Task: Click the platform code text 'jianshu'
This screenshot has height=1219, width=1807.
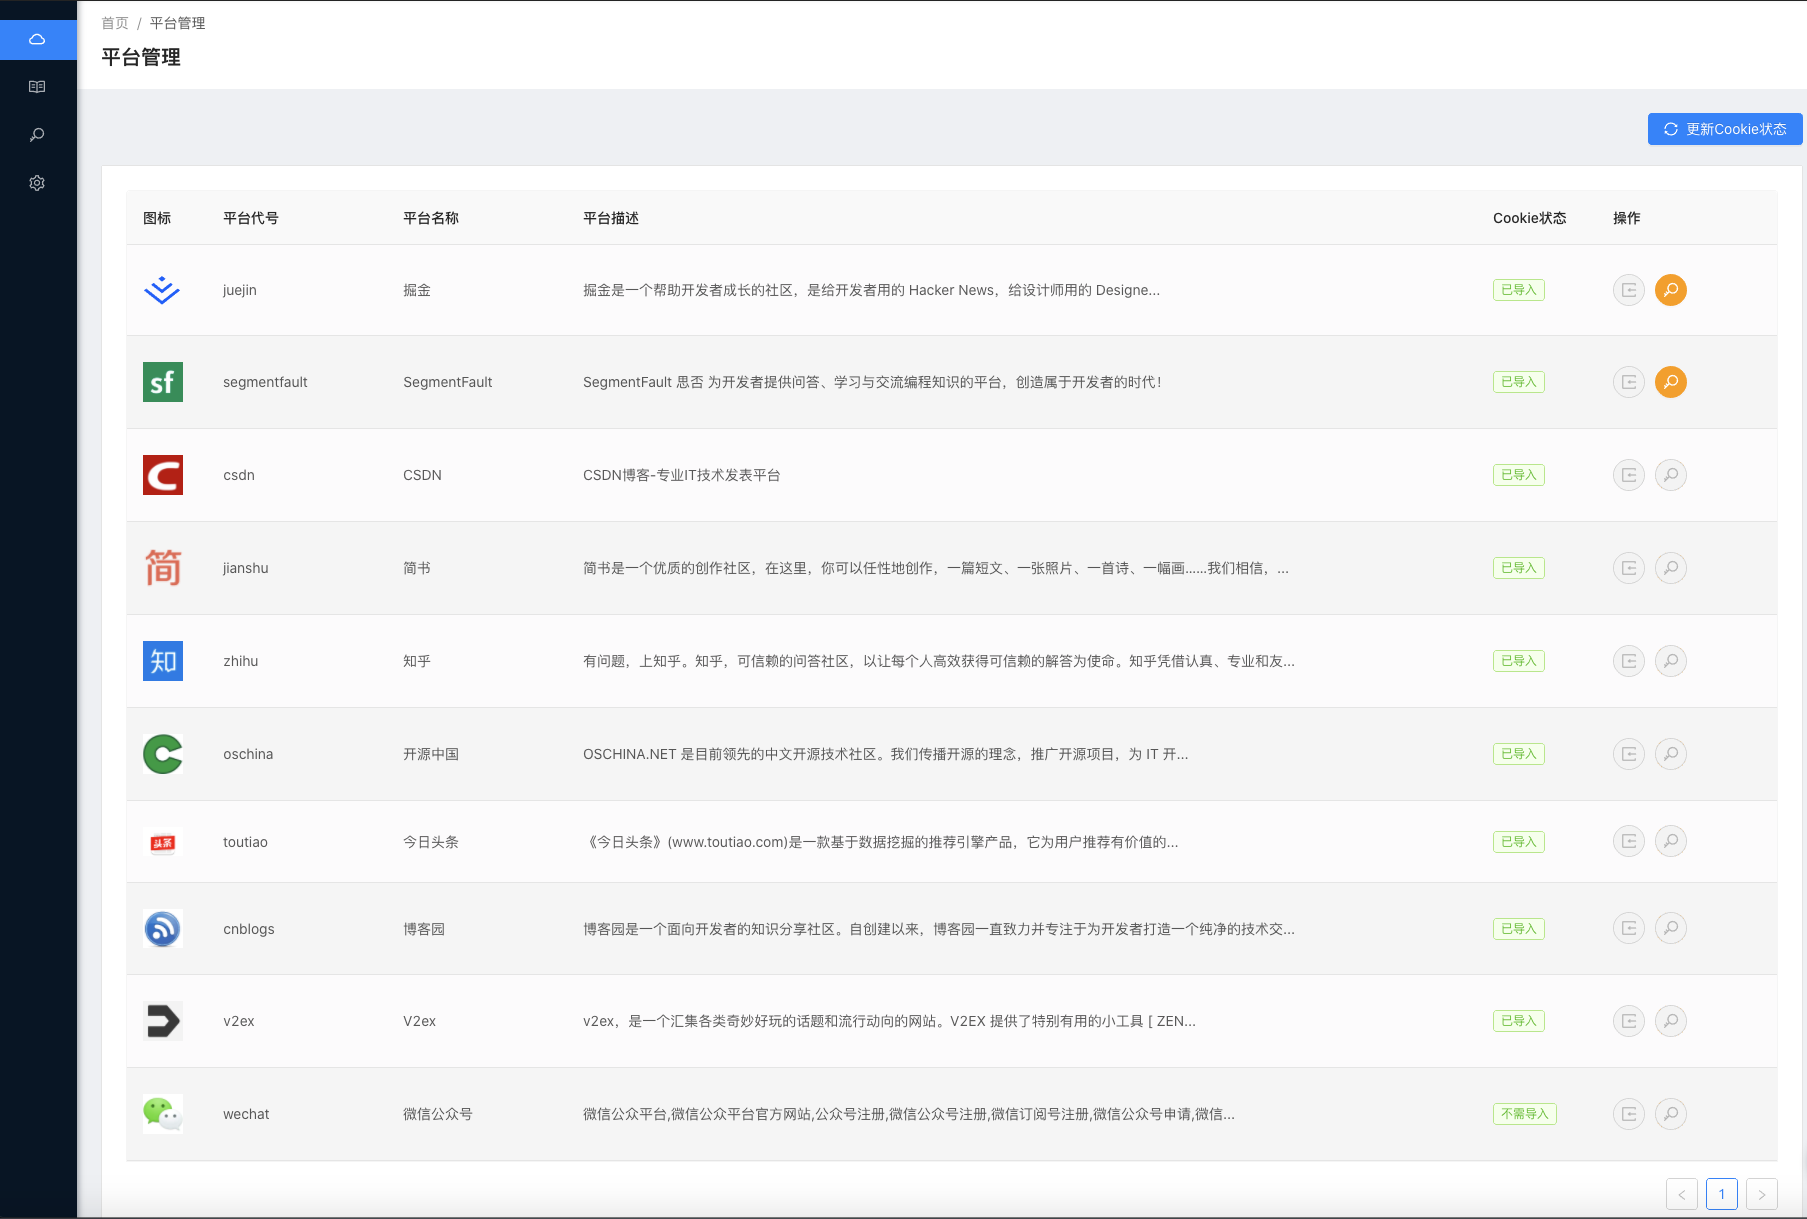Action: 246,568
